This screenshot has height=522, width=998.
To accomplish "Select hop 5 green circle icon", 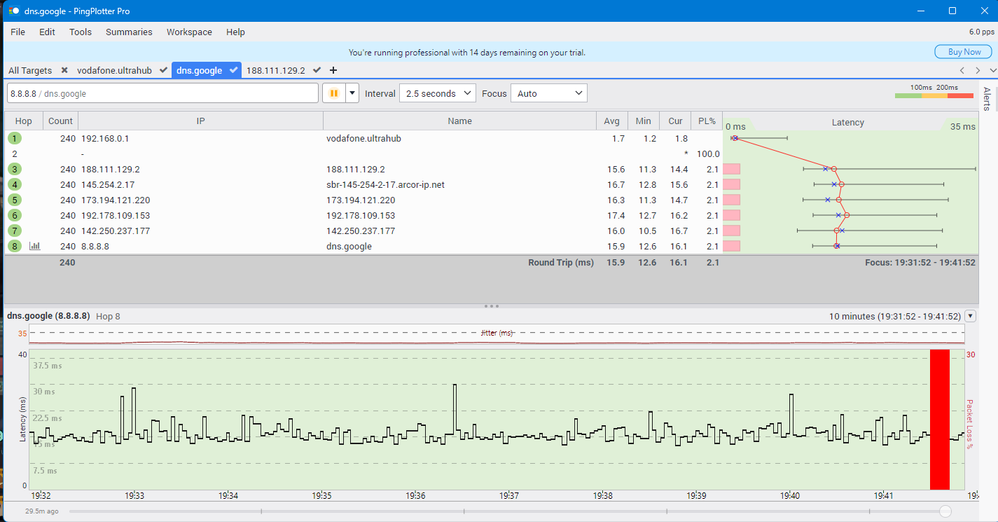I will coord(15,200).
